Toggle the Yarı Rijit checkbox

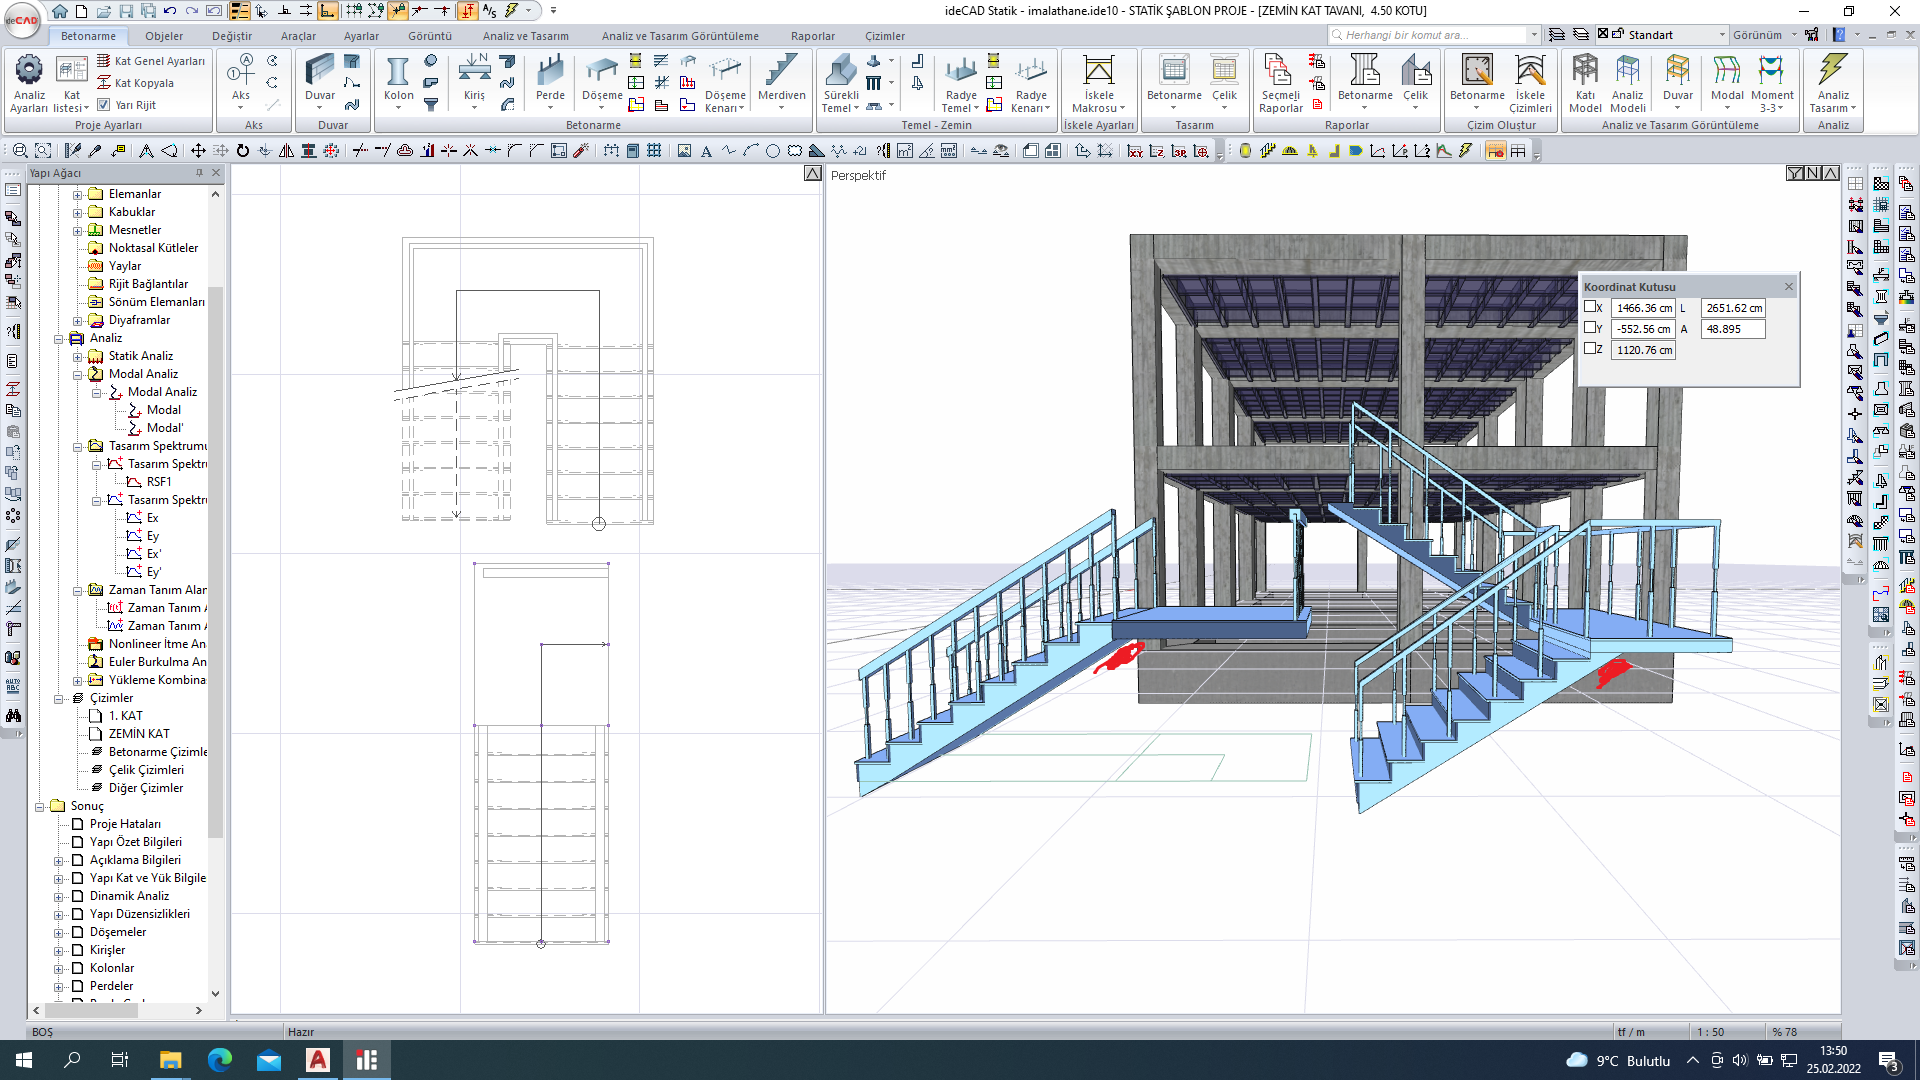104,105
